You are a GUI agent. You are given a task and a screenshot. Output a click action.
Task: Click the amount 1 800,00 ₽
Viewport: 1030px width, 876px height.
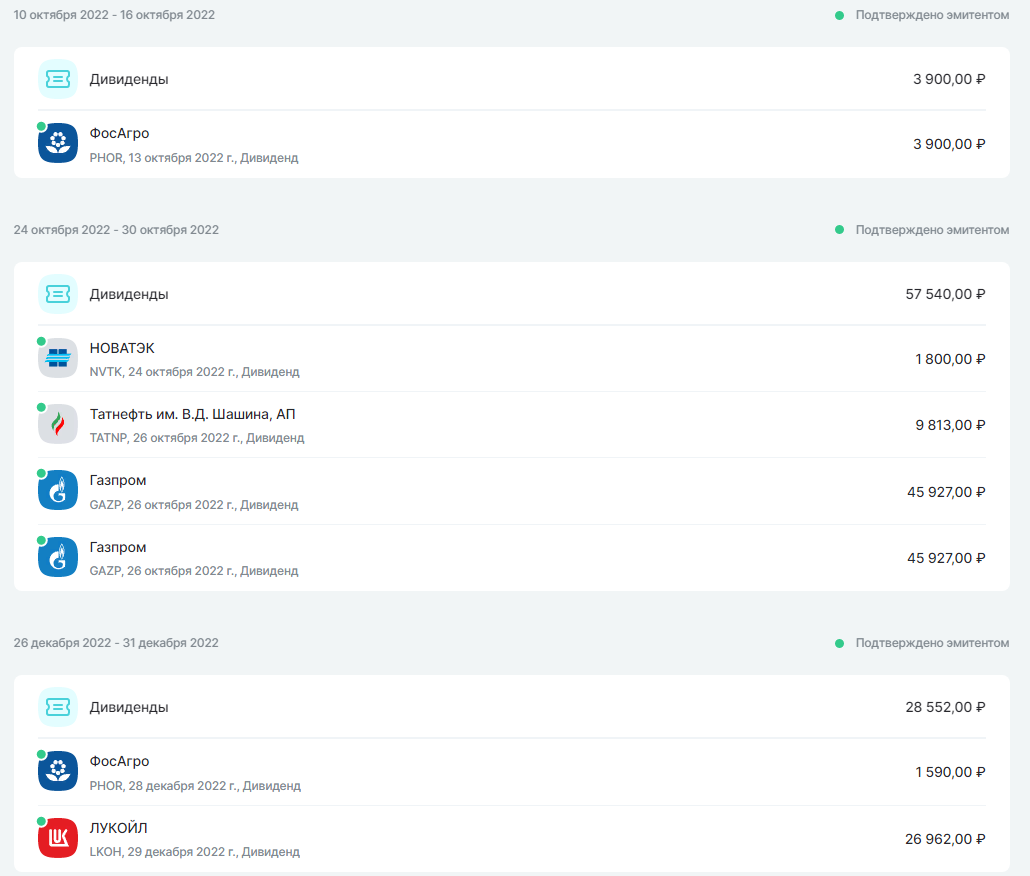pos(950,359)
